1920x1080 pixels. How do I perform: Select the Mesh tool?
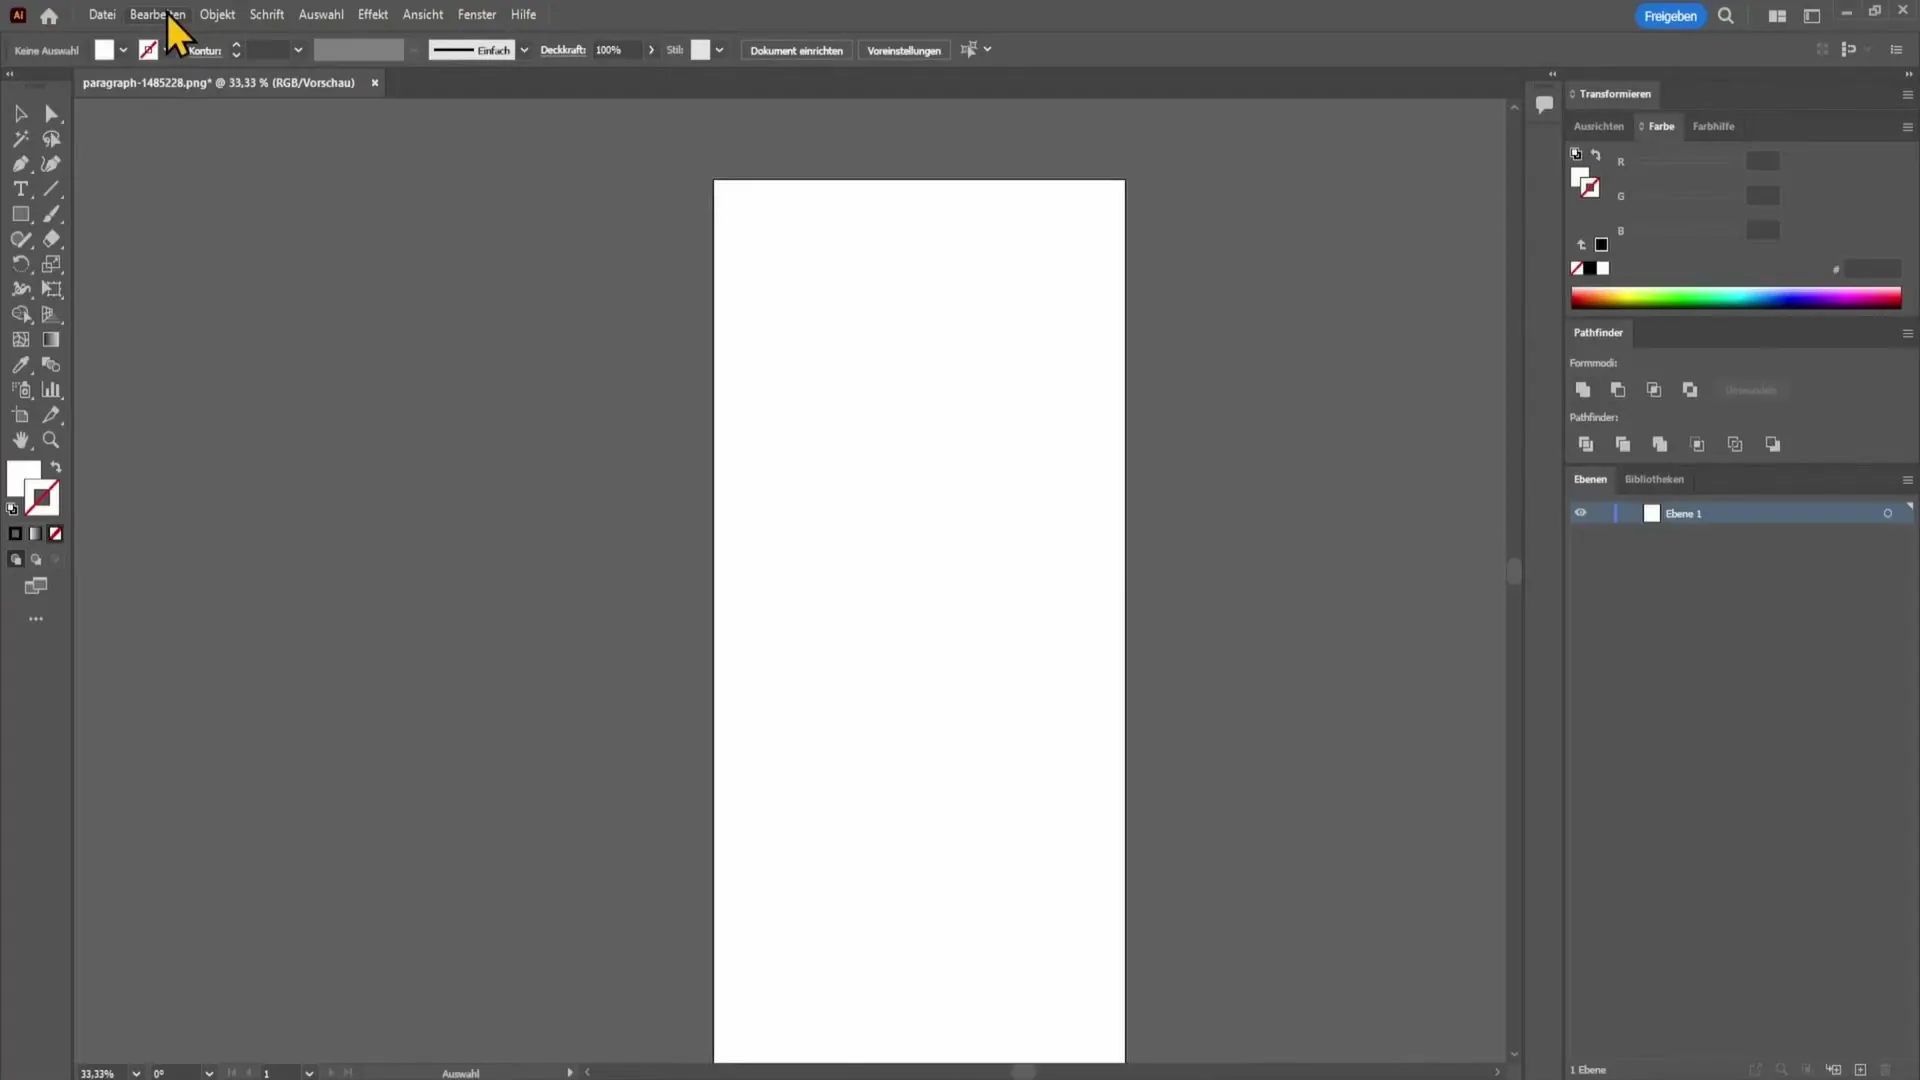21,340
